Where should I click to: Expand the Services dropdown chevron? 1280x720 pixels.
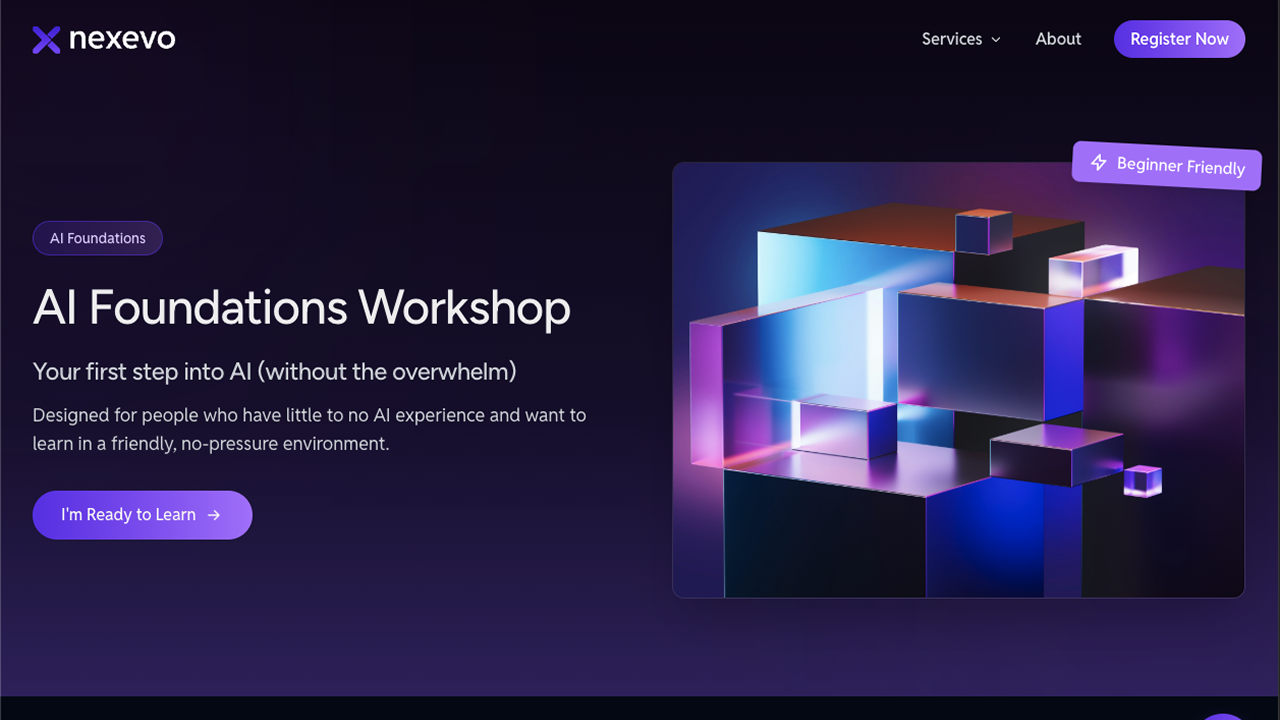coord(995,40)
